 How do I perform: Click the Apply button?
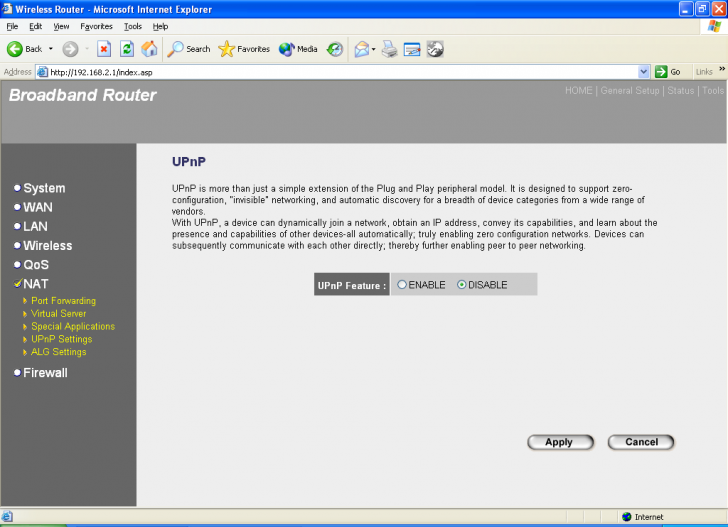tap(560, 442)
